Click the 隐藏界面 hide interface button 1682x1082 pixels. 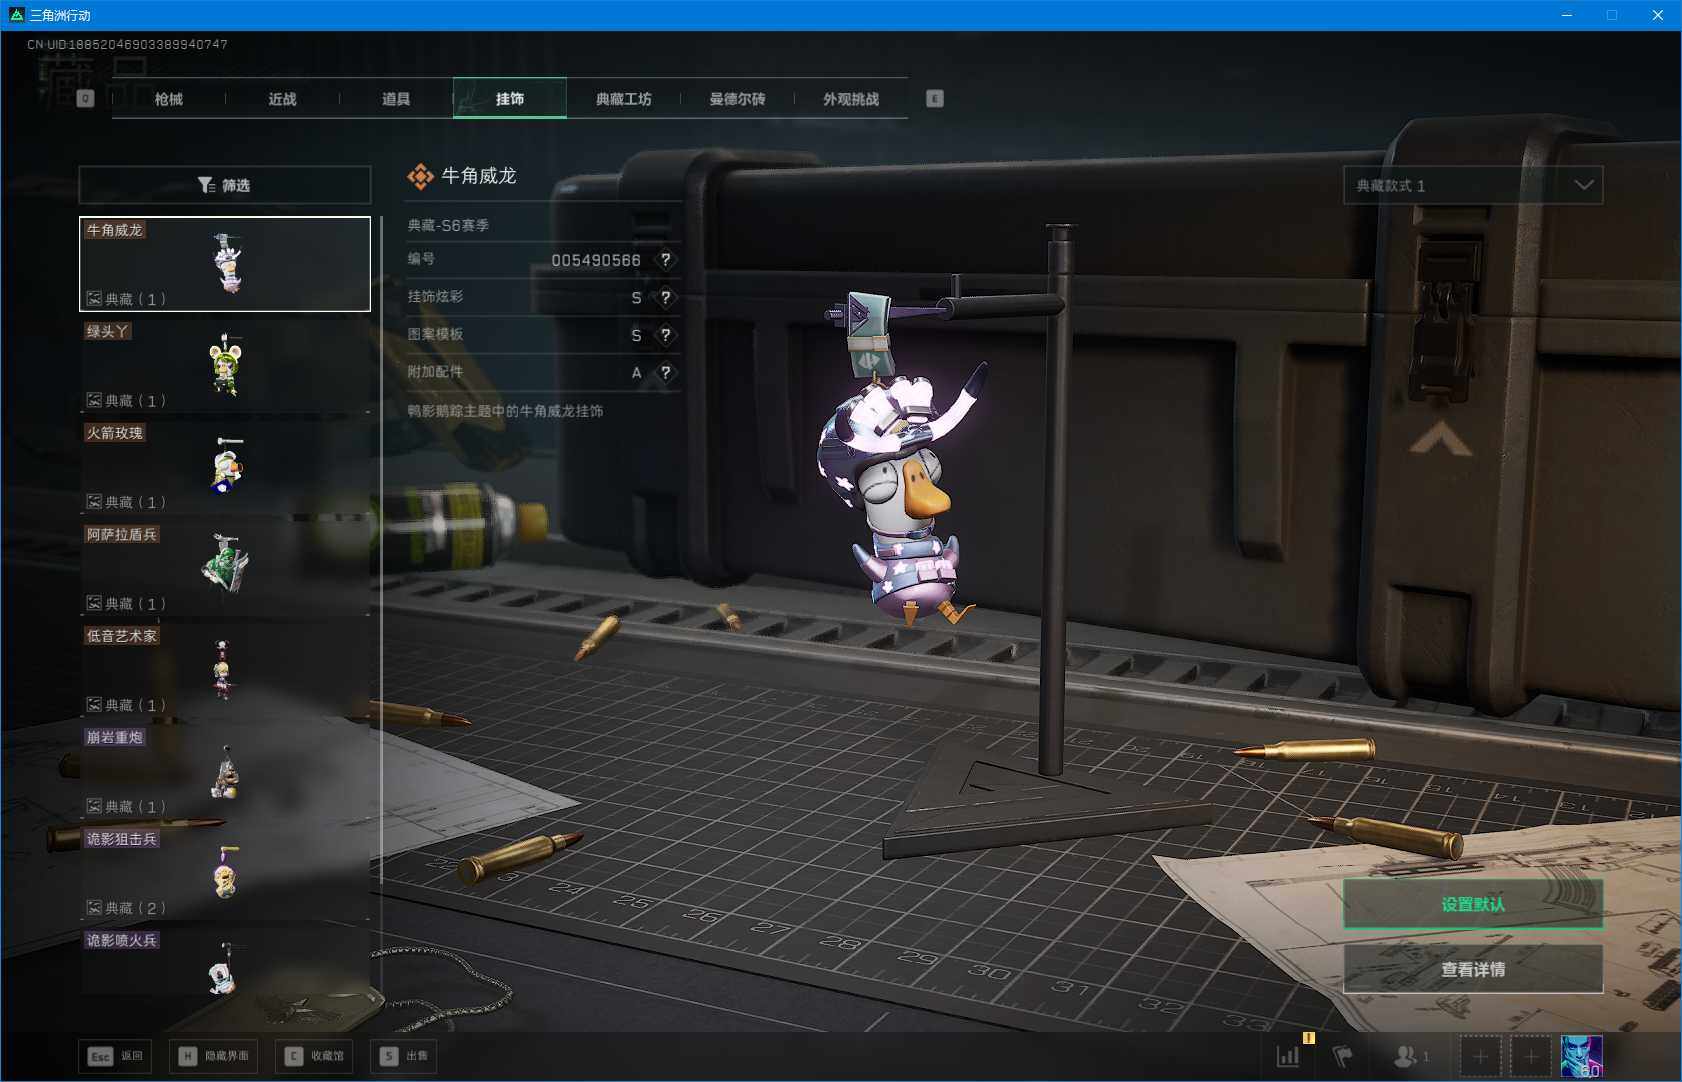click(x=213, y=1056)
